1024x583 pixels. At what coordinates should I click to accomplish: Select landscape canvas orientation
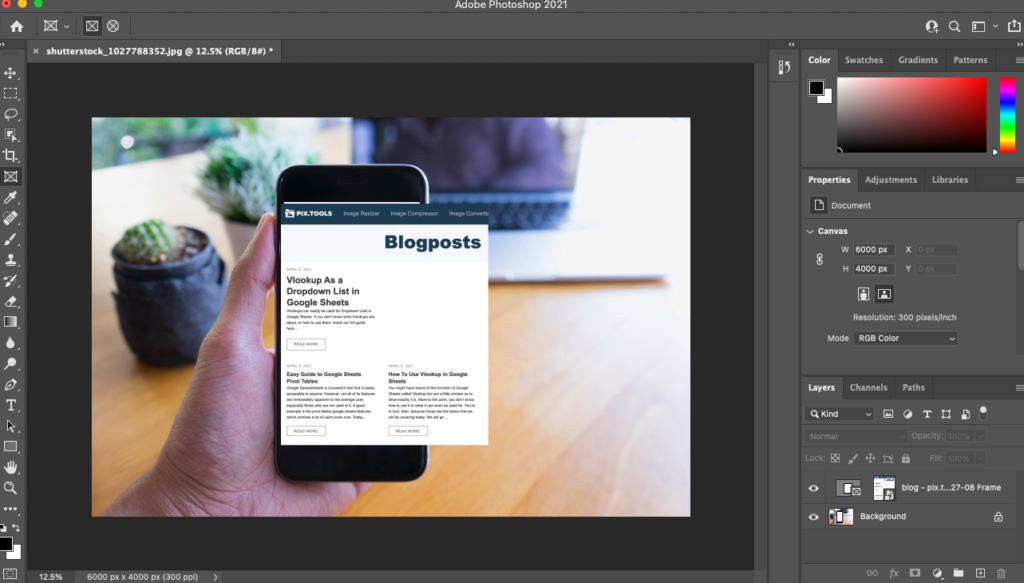[x=884, y=293]
